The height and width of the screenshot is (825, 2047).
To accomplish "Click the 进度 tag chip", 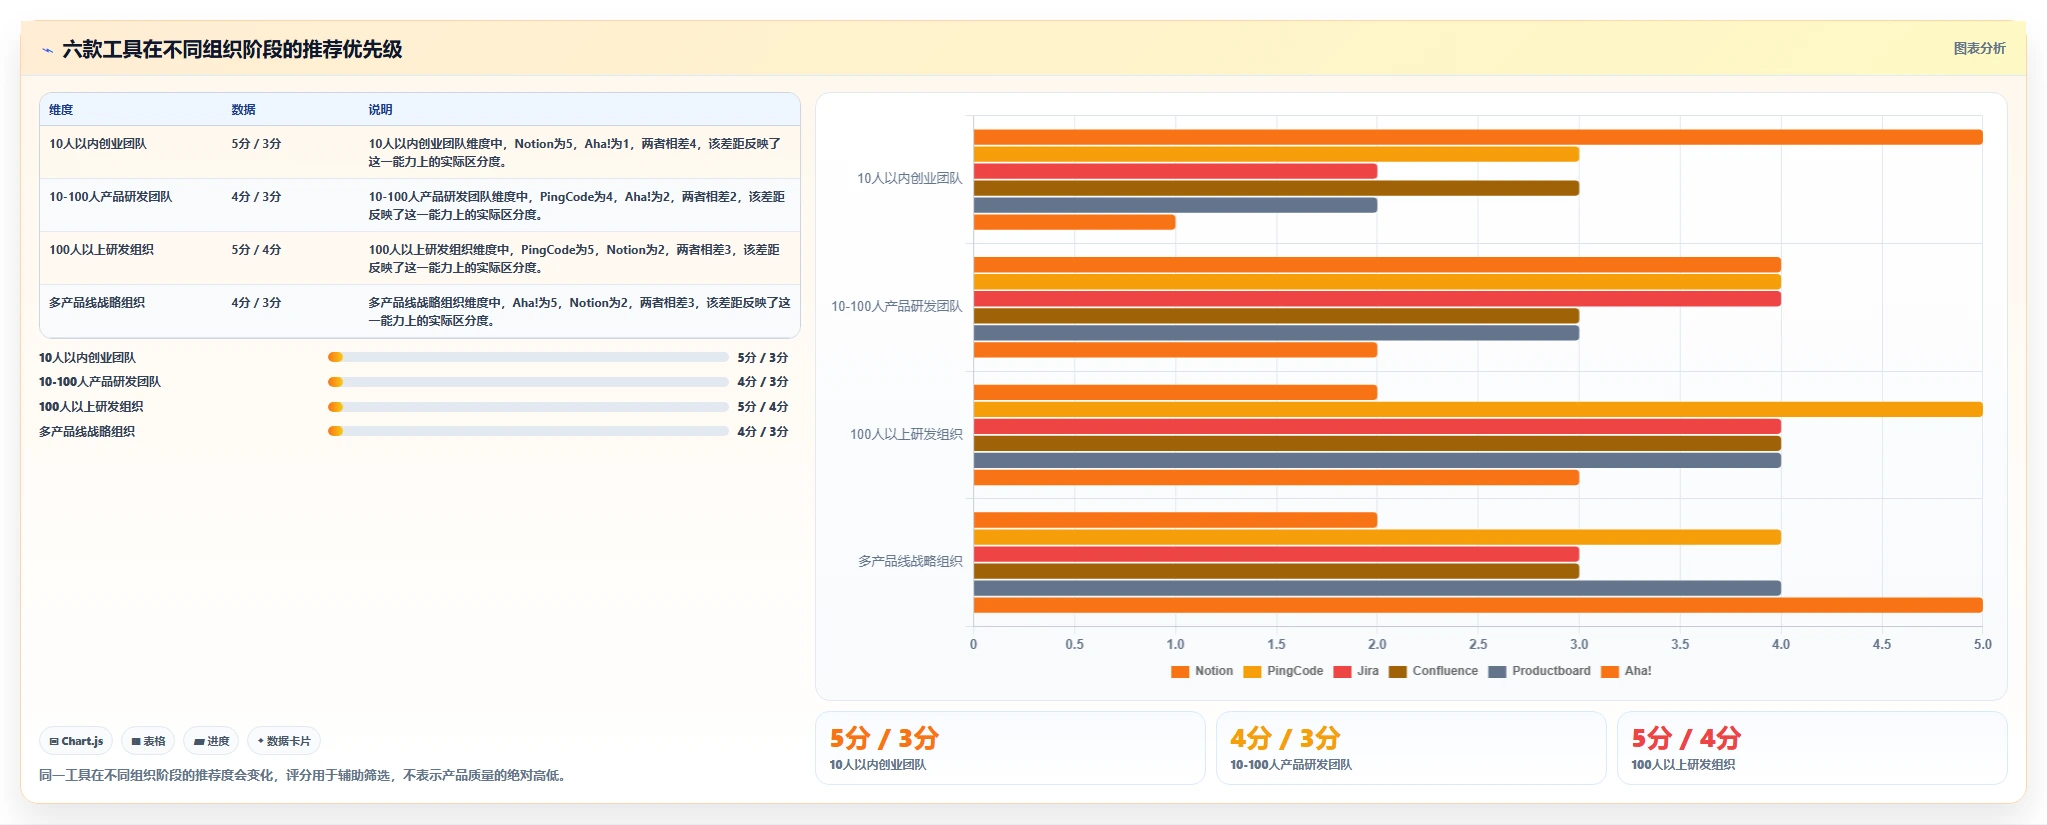I will tap(211, 741).
